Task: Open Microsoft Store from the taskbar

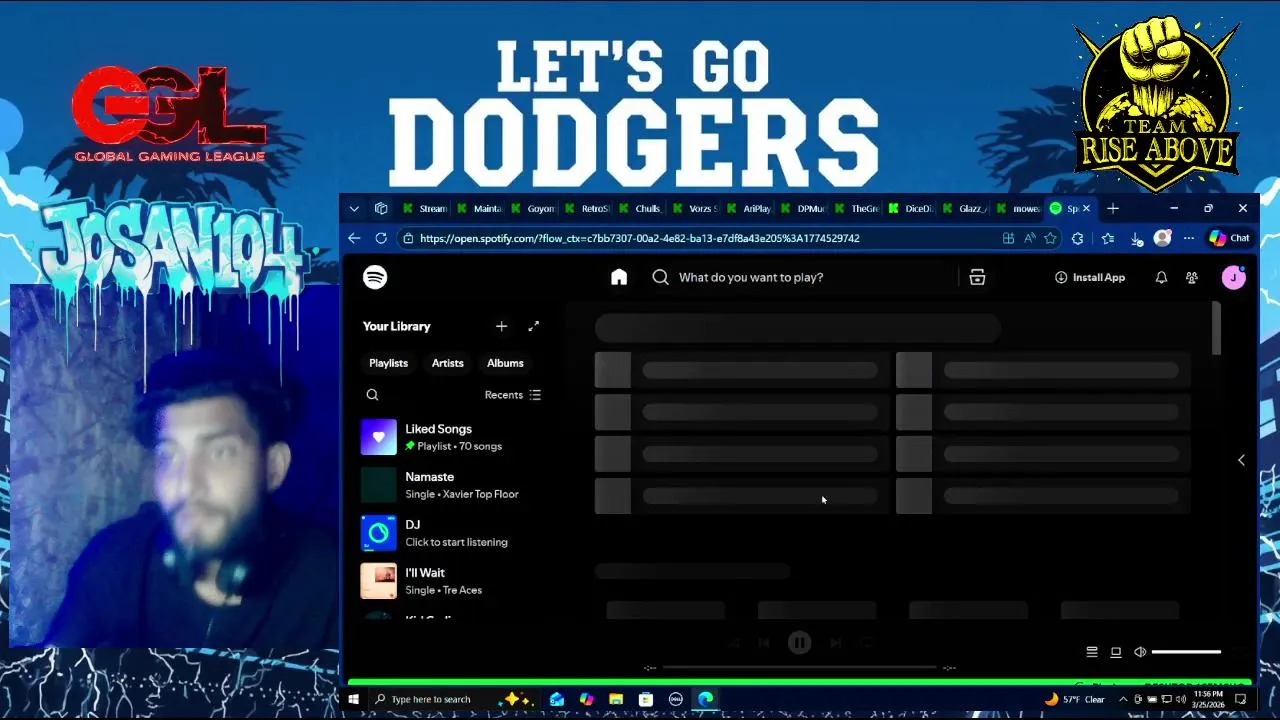Action: click(x=646, y=699)
